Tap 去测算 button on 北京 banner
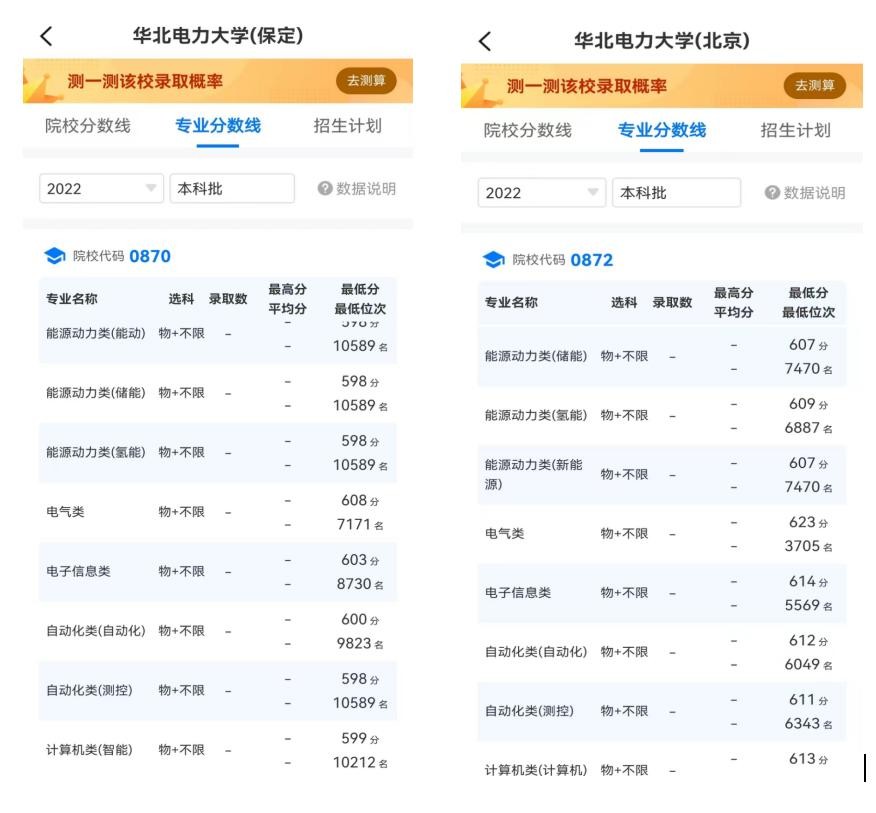Image resolution: width=876 pixels, height=813 pixels. 814,86
